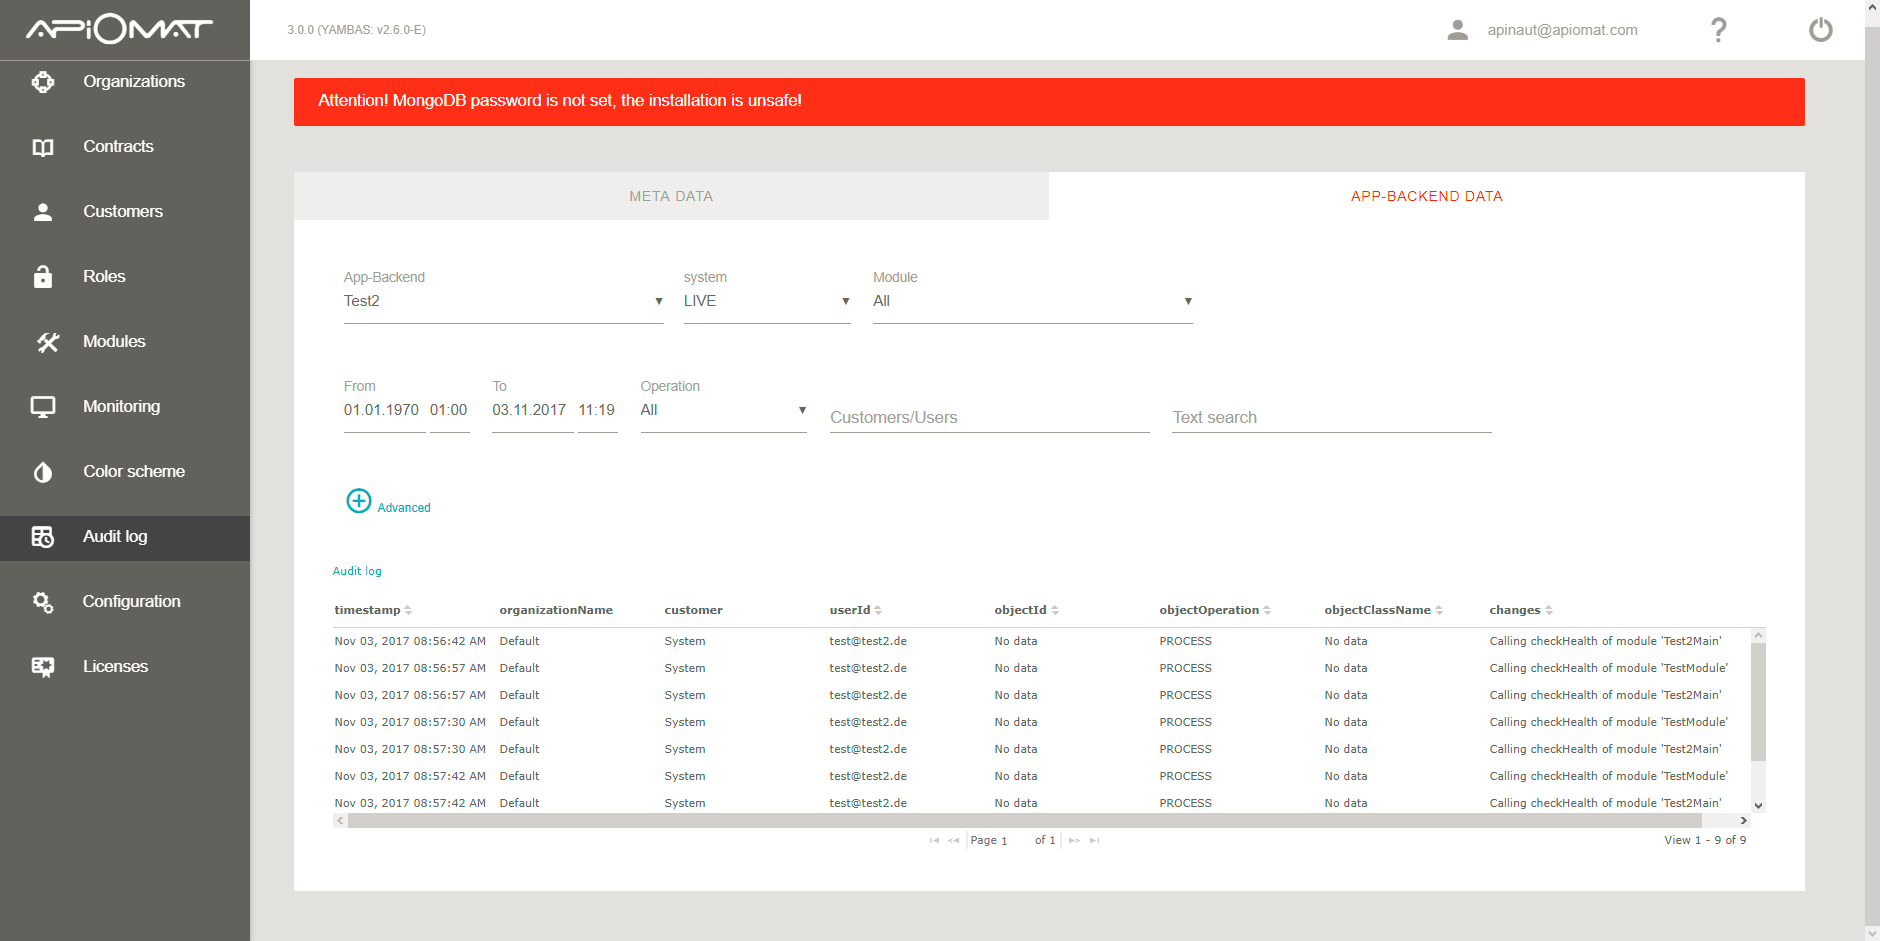Click apinaut@apiomat.com account name
This screenshot has width=1880, height=941.
coord(1562,30)
